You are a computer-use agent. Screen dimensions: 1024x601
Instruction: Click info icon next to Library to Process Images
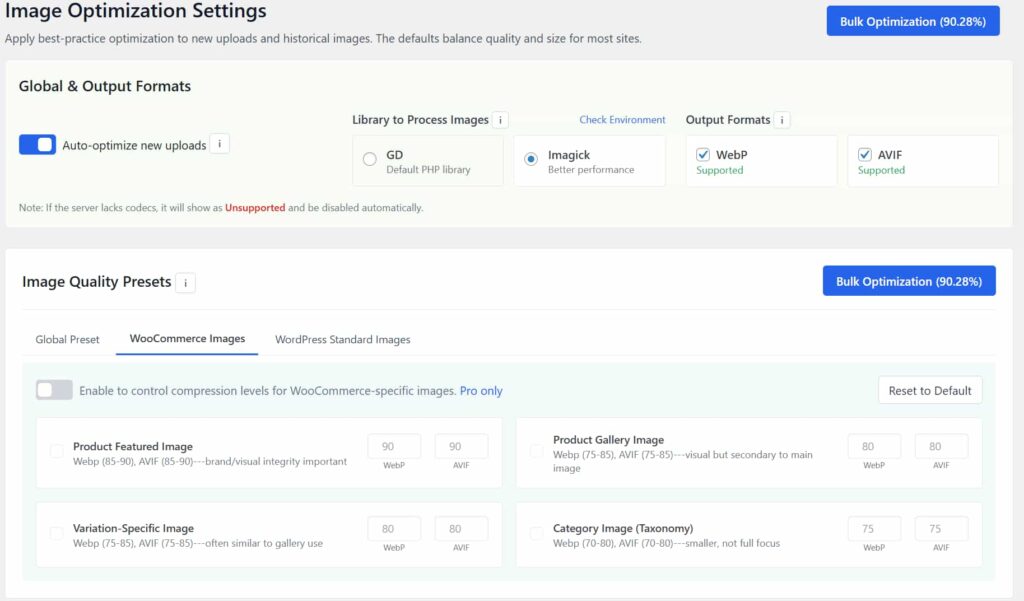pos(500,120)
